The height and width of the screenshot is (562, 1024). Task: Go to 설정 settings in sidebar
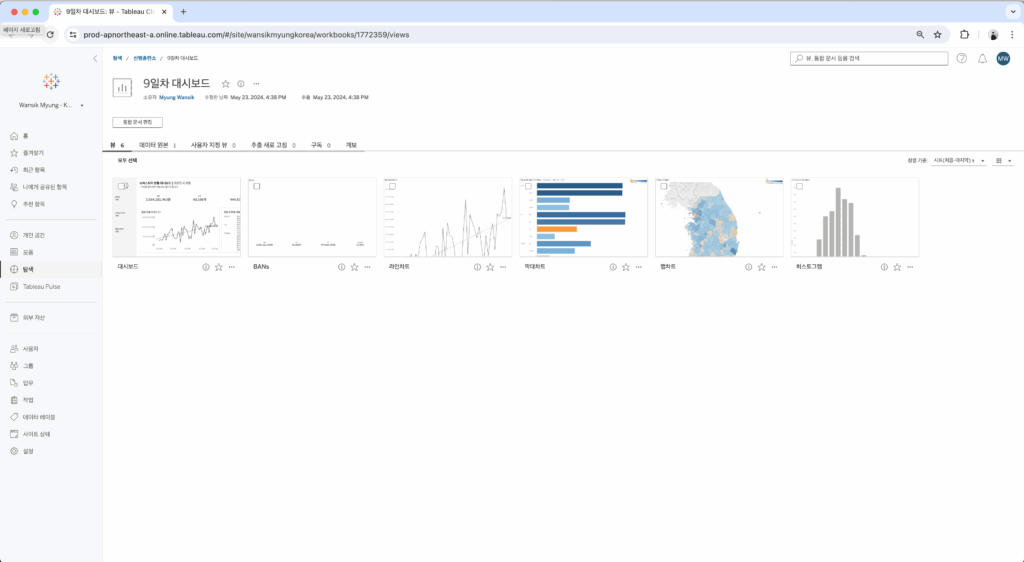click(x=28, y=451)
